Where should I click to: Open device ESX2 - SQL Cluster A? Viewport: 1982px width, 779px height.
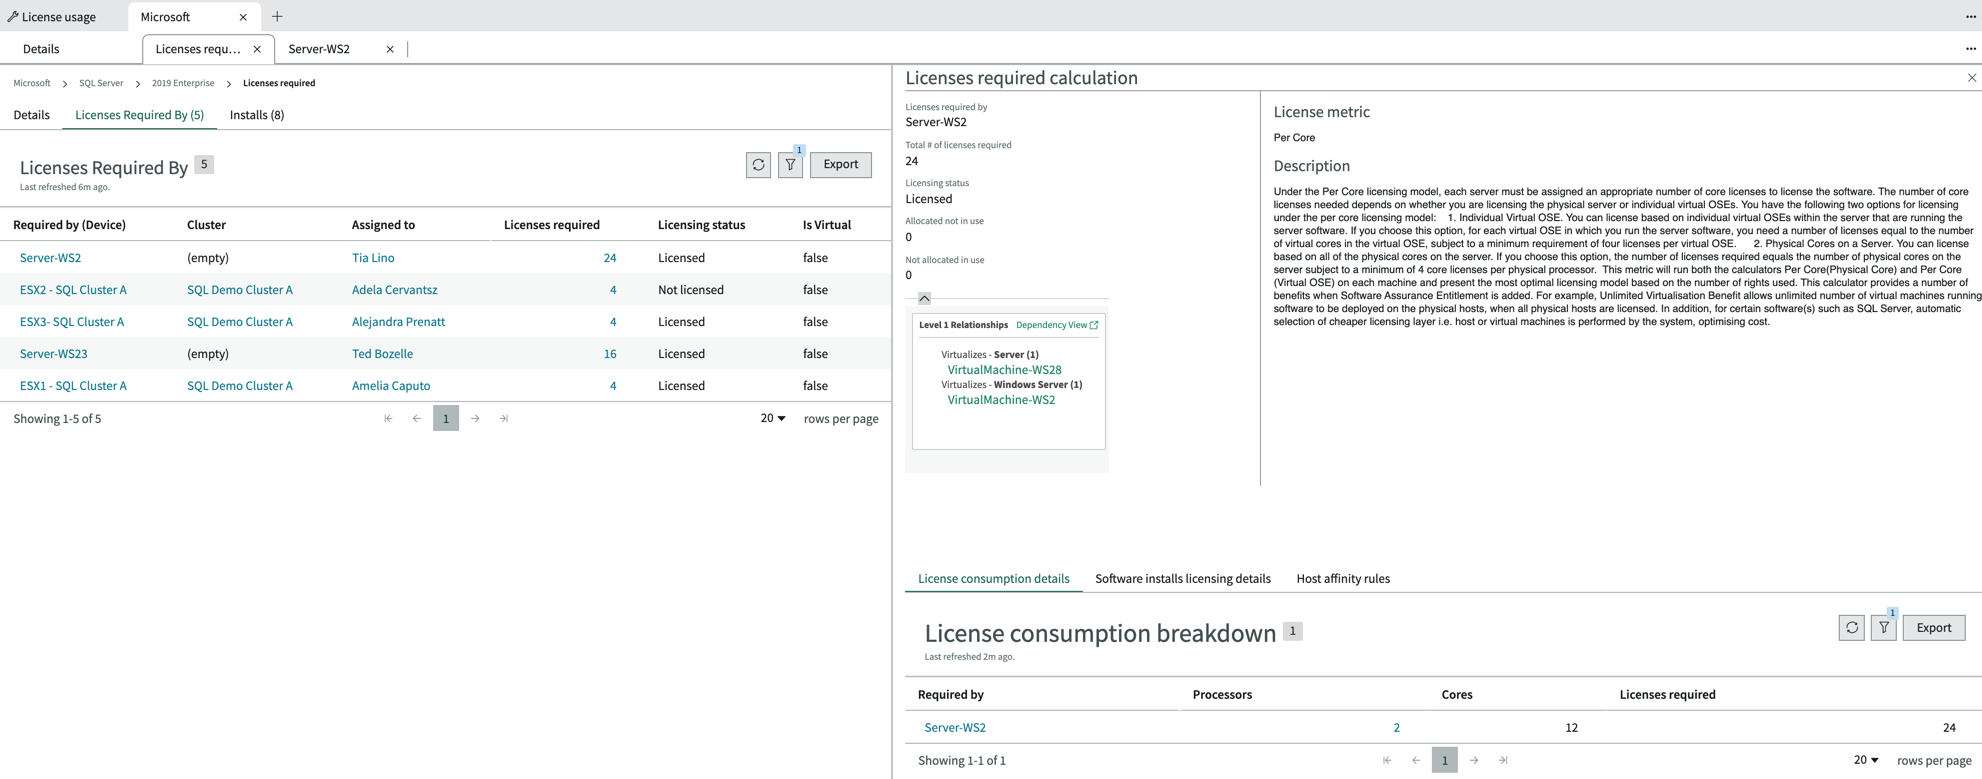(x=73, y=290)
